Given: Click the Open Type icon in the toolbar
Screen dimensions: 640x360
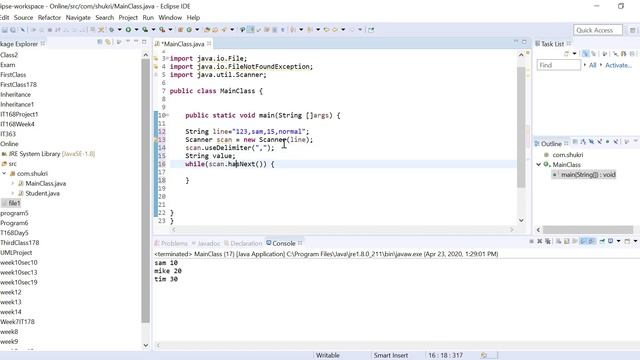Looking at the screenshot, I should (x=207, y=30).
